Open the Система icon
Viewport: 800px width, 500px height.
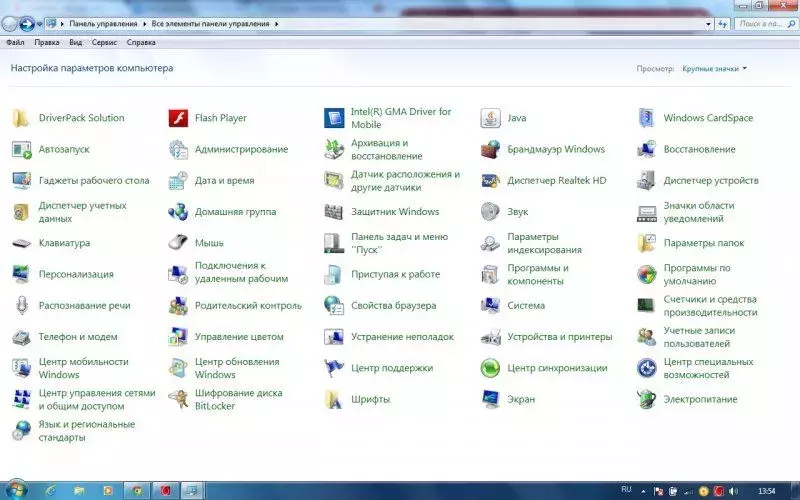pos(490,306)
